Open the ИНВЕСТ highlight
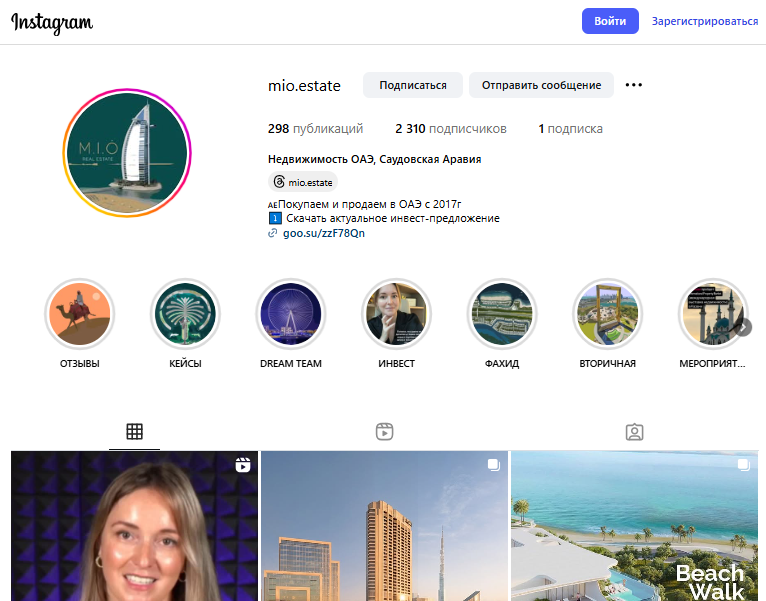Screen dimensions: 766x601 (396, 314)
